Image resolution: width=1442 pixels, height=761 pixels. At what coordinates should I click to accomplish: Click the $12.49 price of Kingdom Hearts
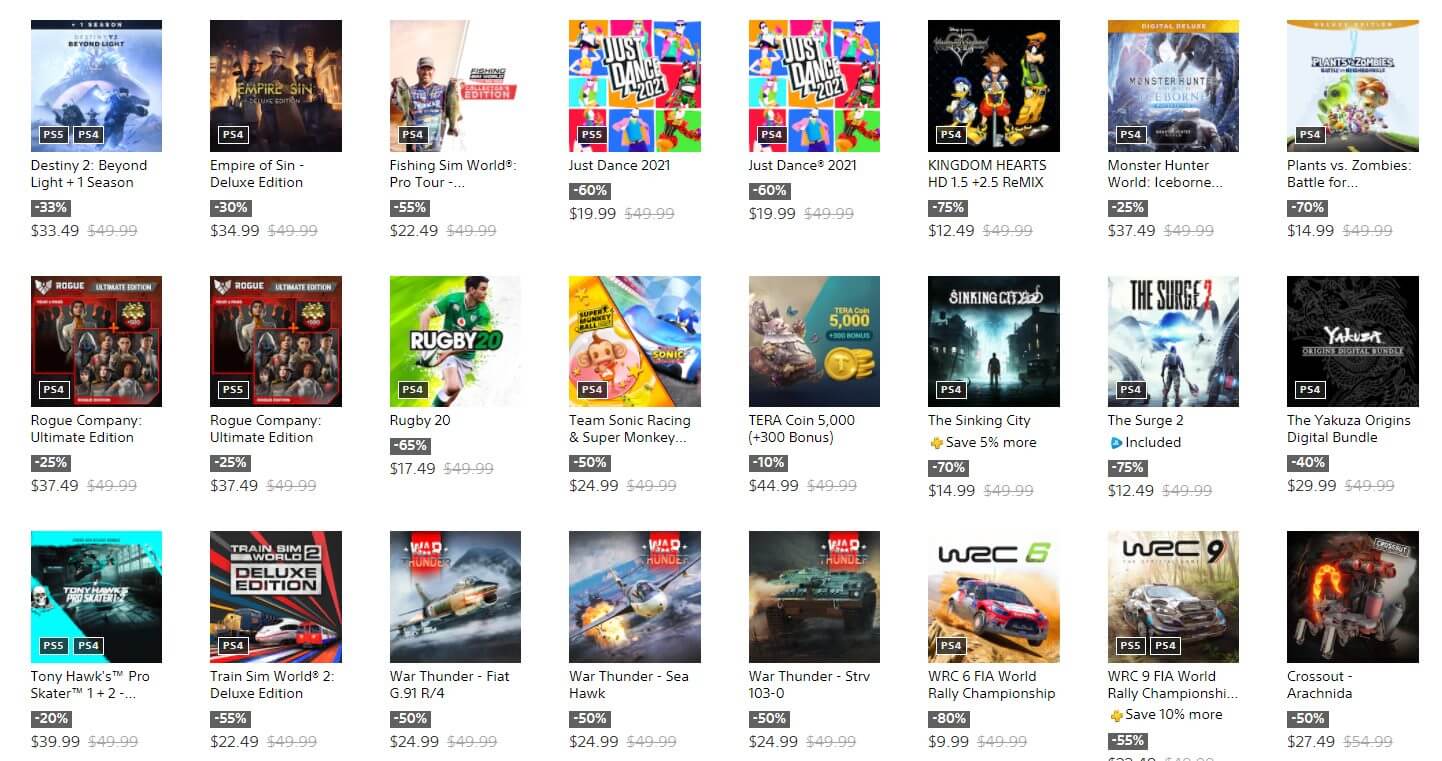951,230
